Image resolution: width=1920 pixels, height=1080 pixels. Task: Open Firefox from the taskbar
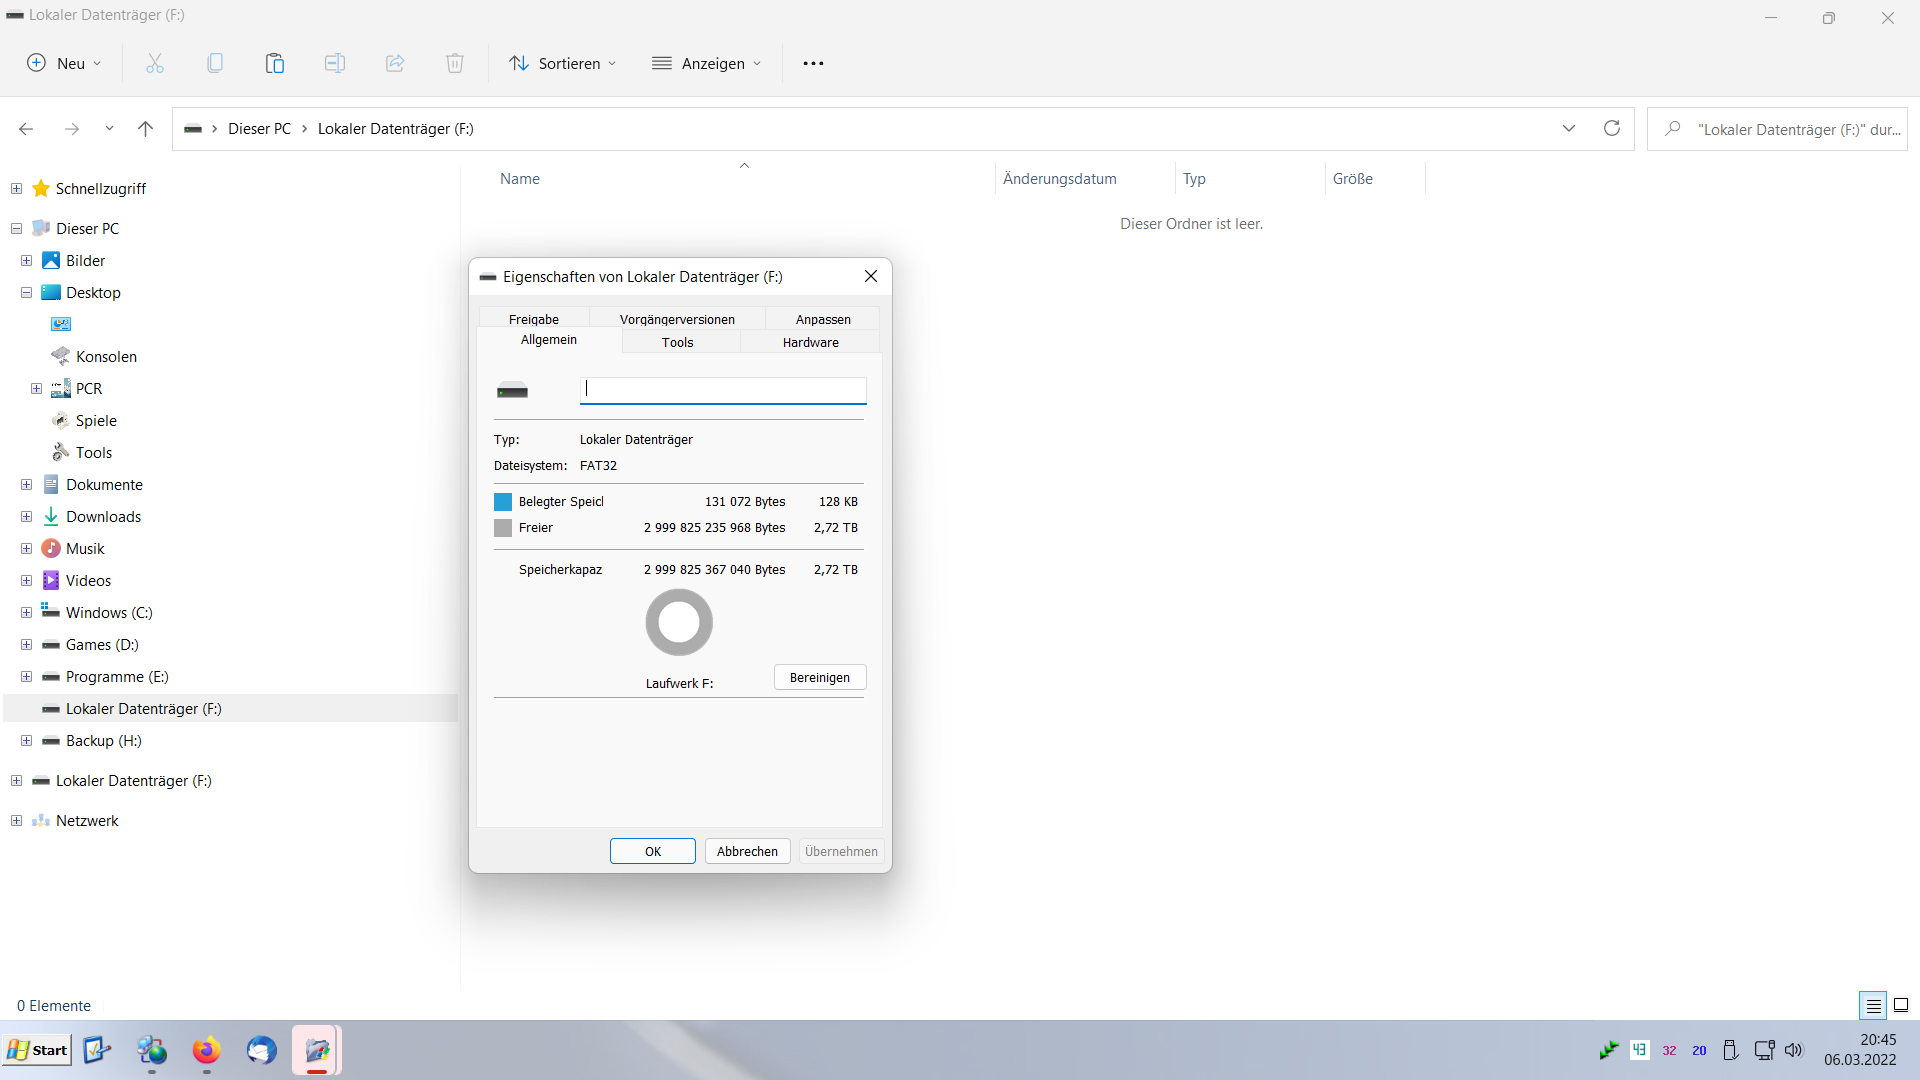pyautogui.click(x=206, y=1050)
